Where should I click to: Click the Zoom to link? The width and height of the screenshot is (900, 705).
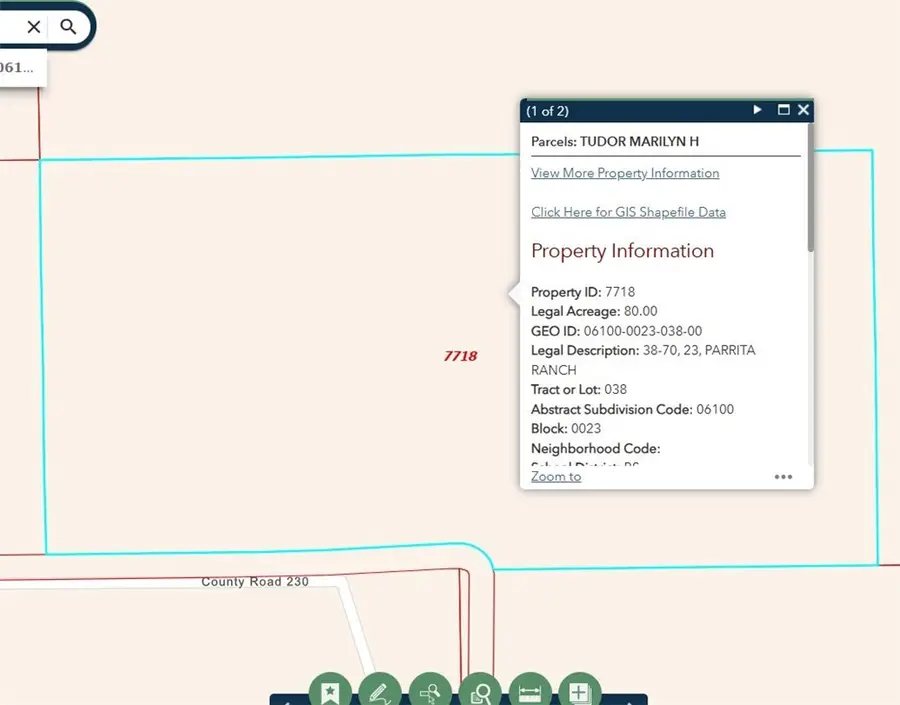[556, 476]
